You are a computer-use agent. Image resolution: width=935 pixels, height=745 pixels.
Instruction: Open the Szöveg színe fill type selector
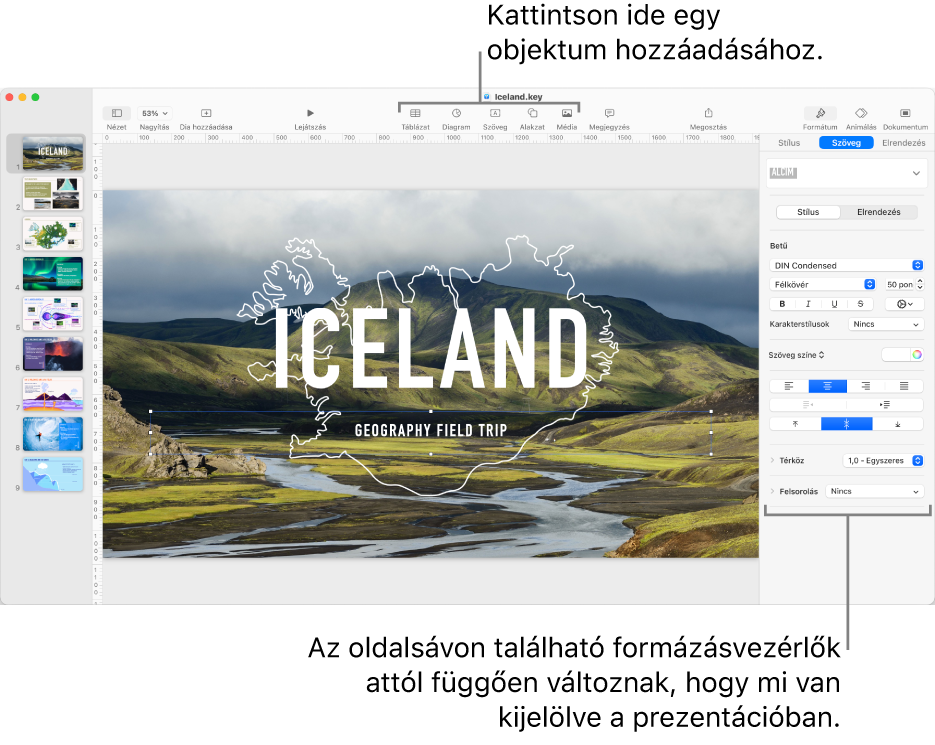click(x=796, y=355)
